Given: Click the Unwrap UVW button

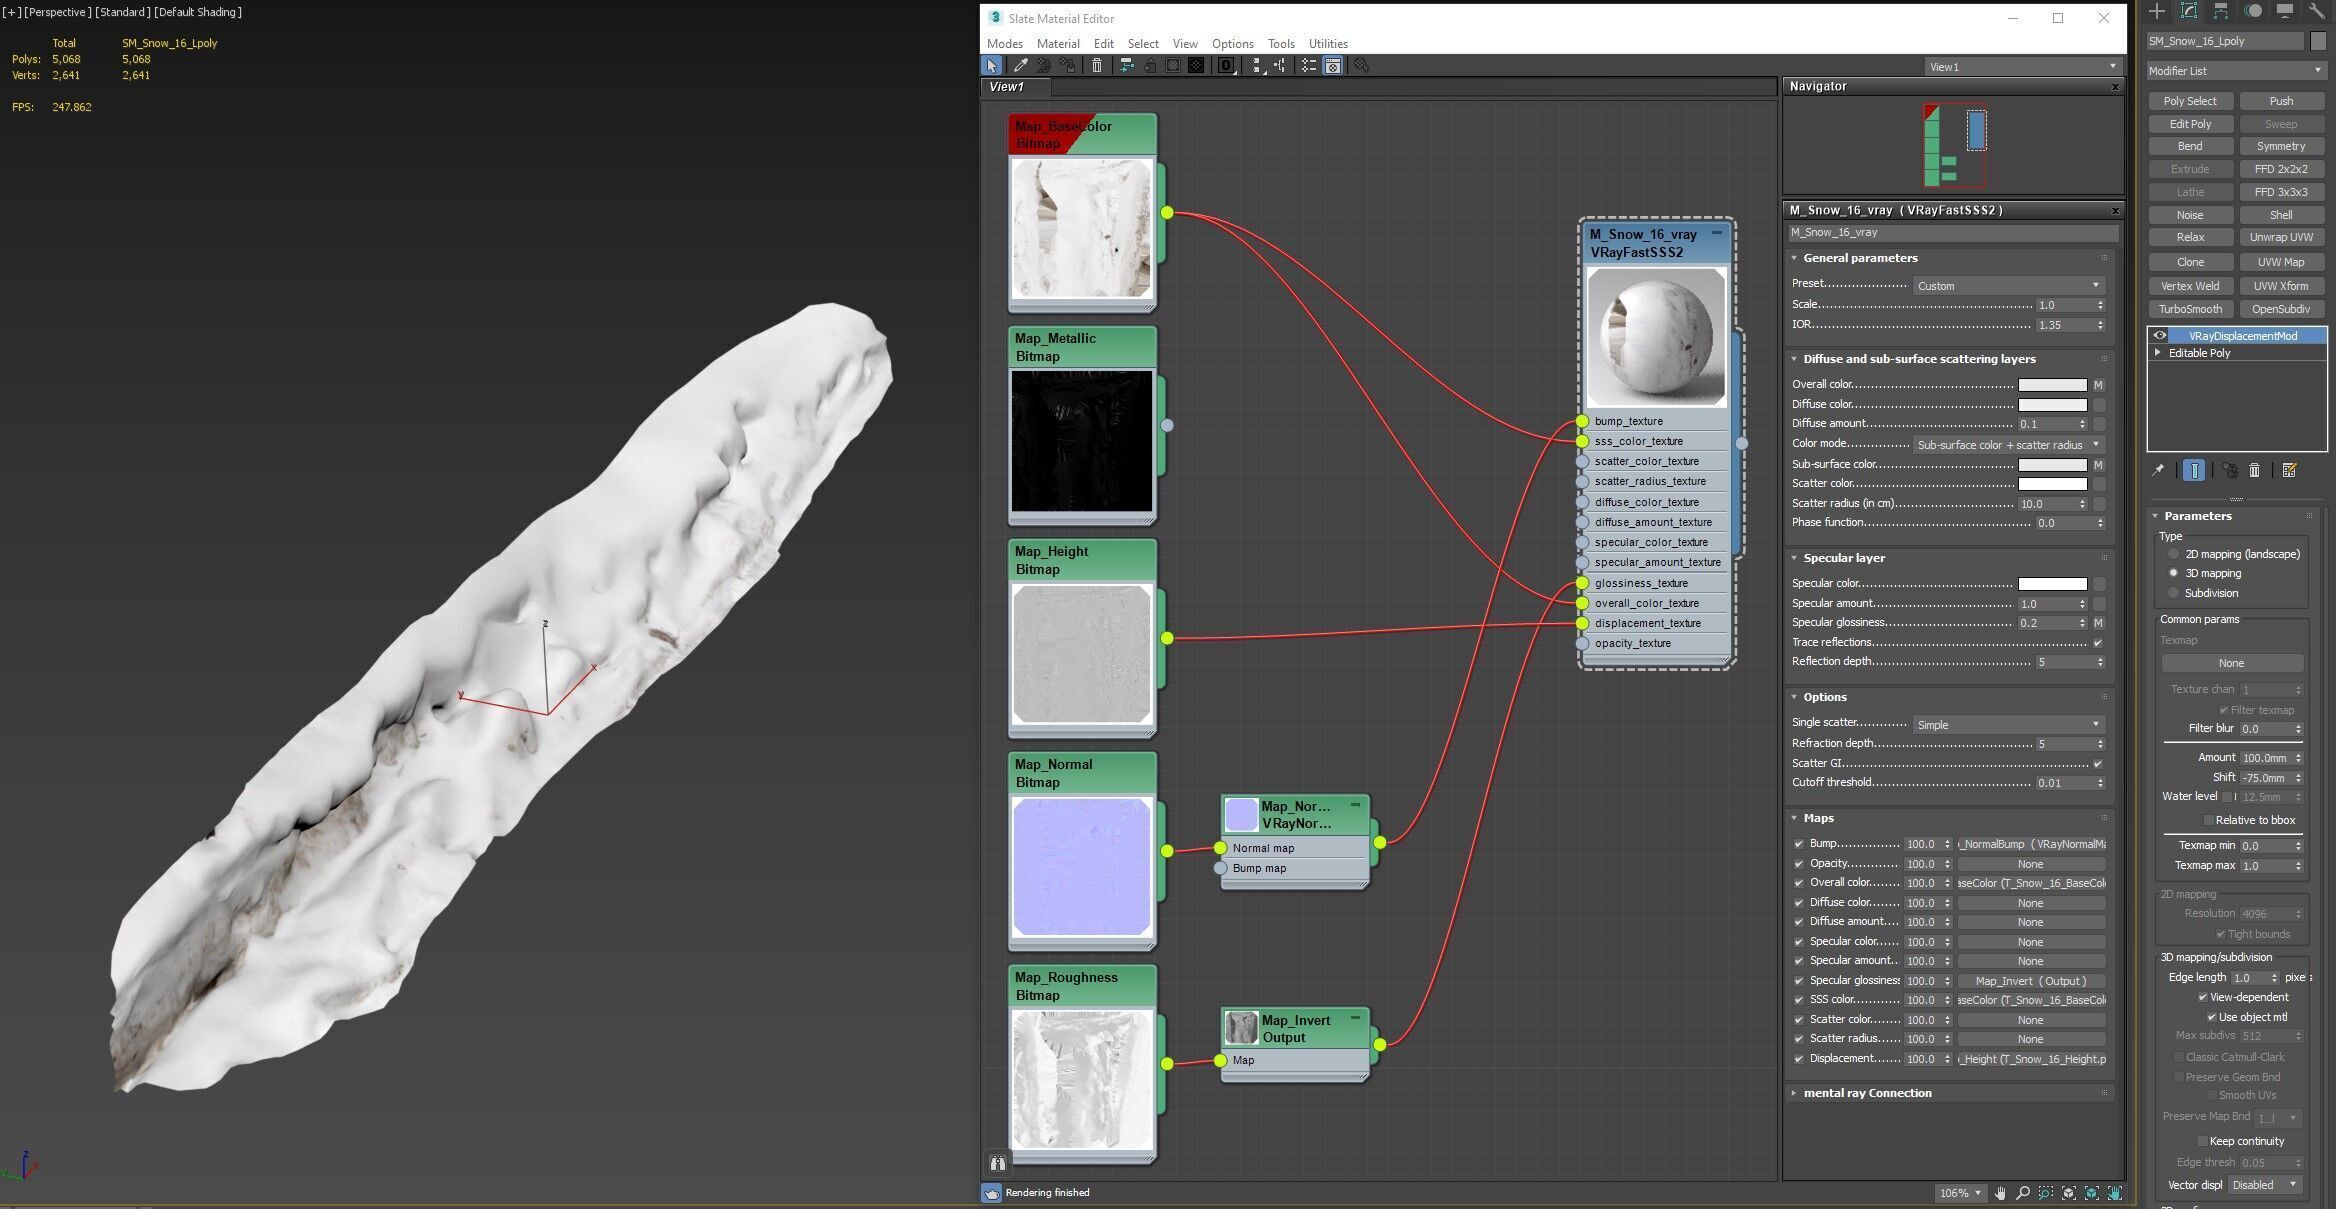Looking at the screenshot, I should 2280,237.
